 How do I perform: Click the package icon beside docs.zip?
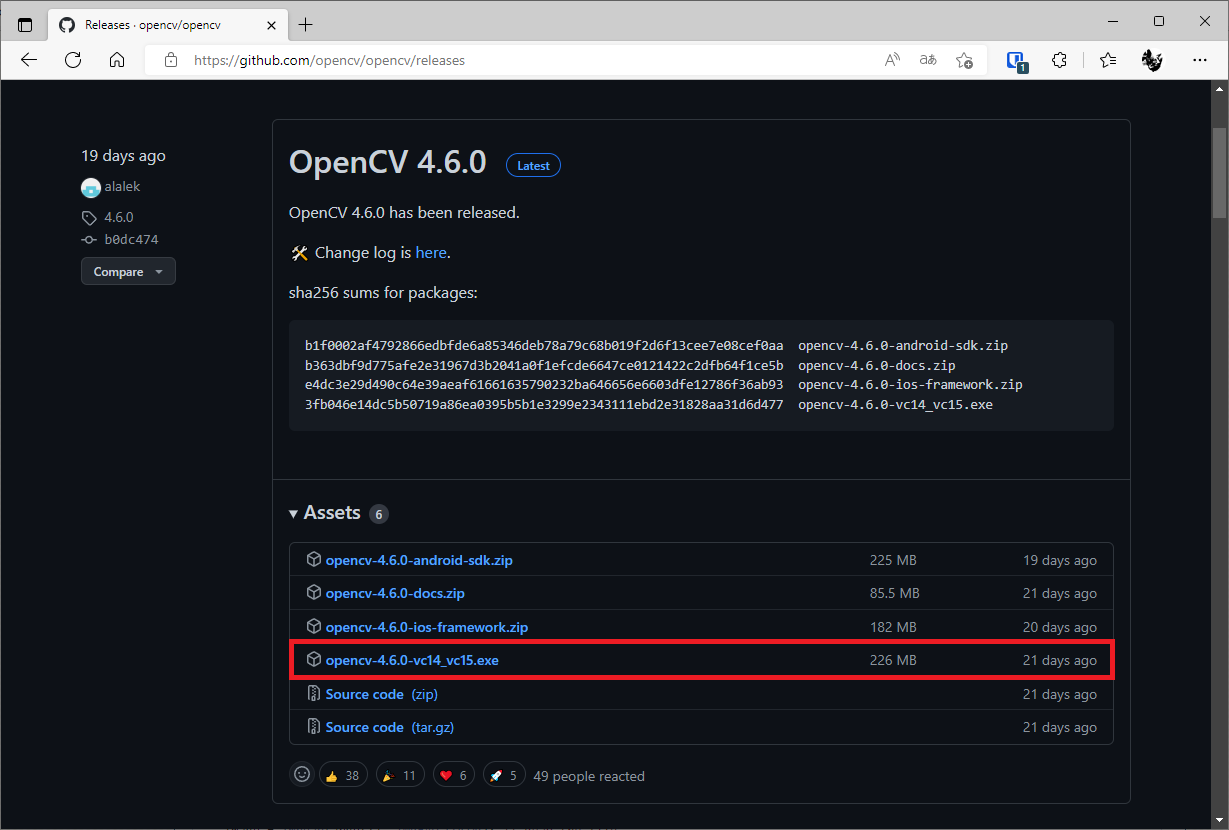(x=313, y=593)
